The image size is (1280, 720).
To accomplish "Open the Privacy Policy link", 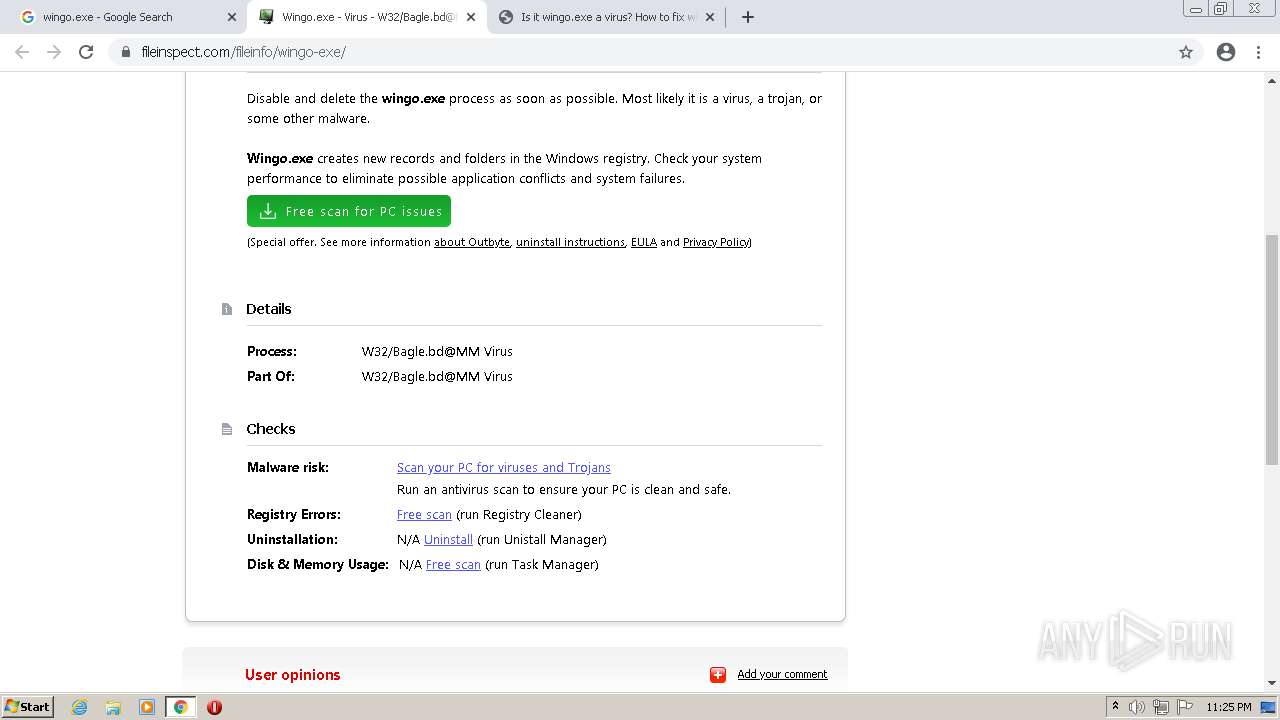I will (716, 242).
